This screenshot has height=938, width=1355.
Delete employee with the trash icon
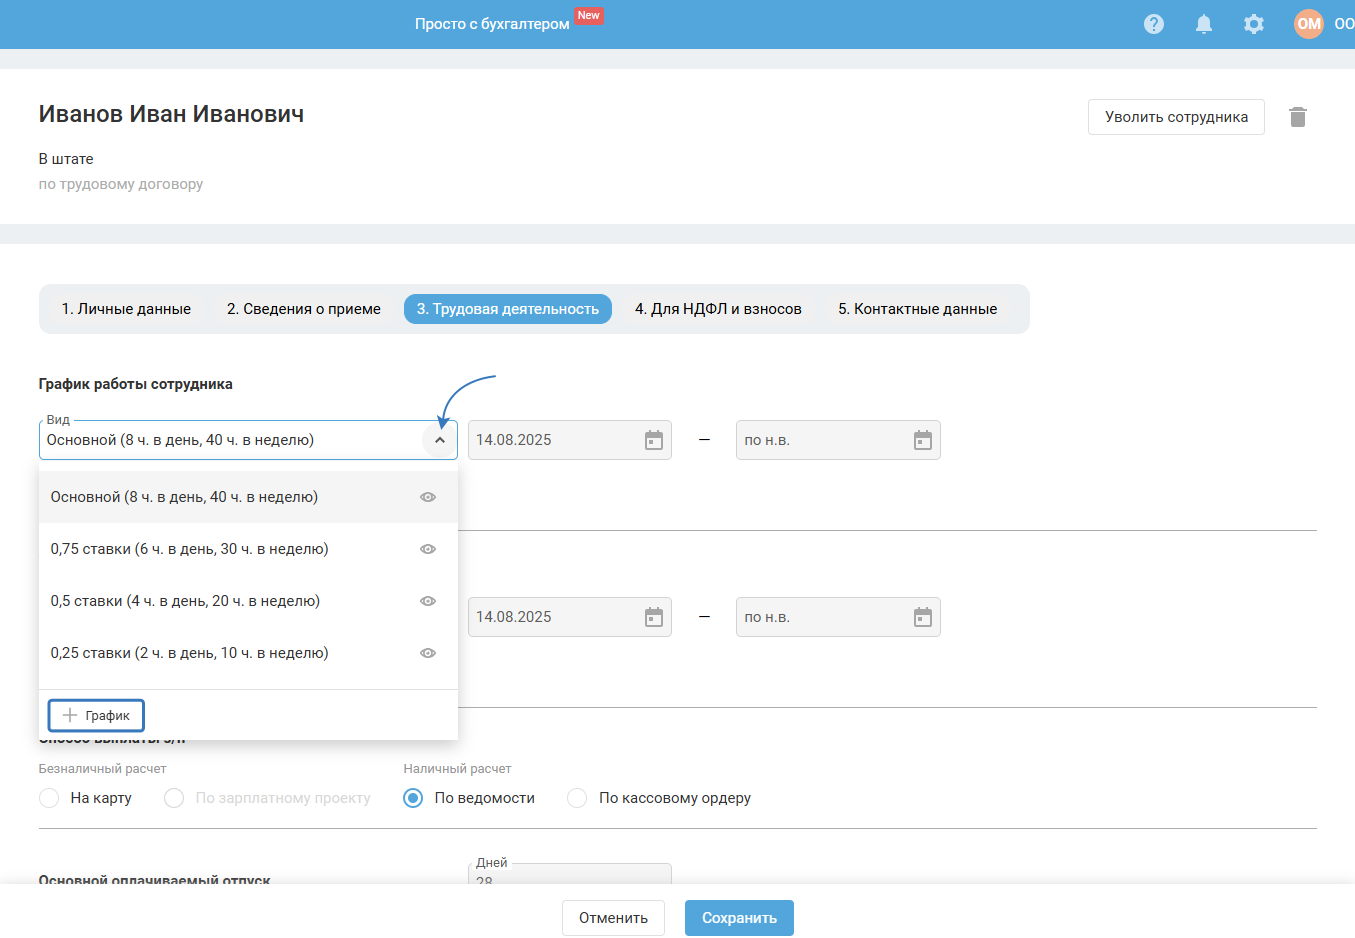click(1298, 117)
